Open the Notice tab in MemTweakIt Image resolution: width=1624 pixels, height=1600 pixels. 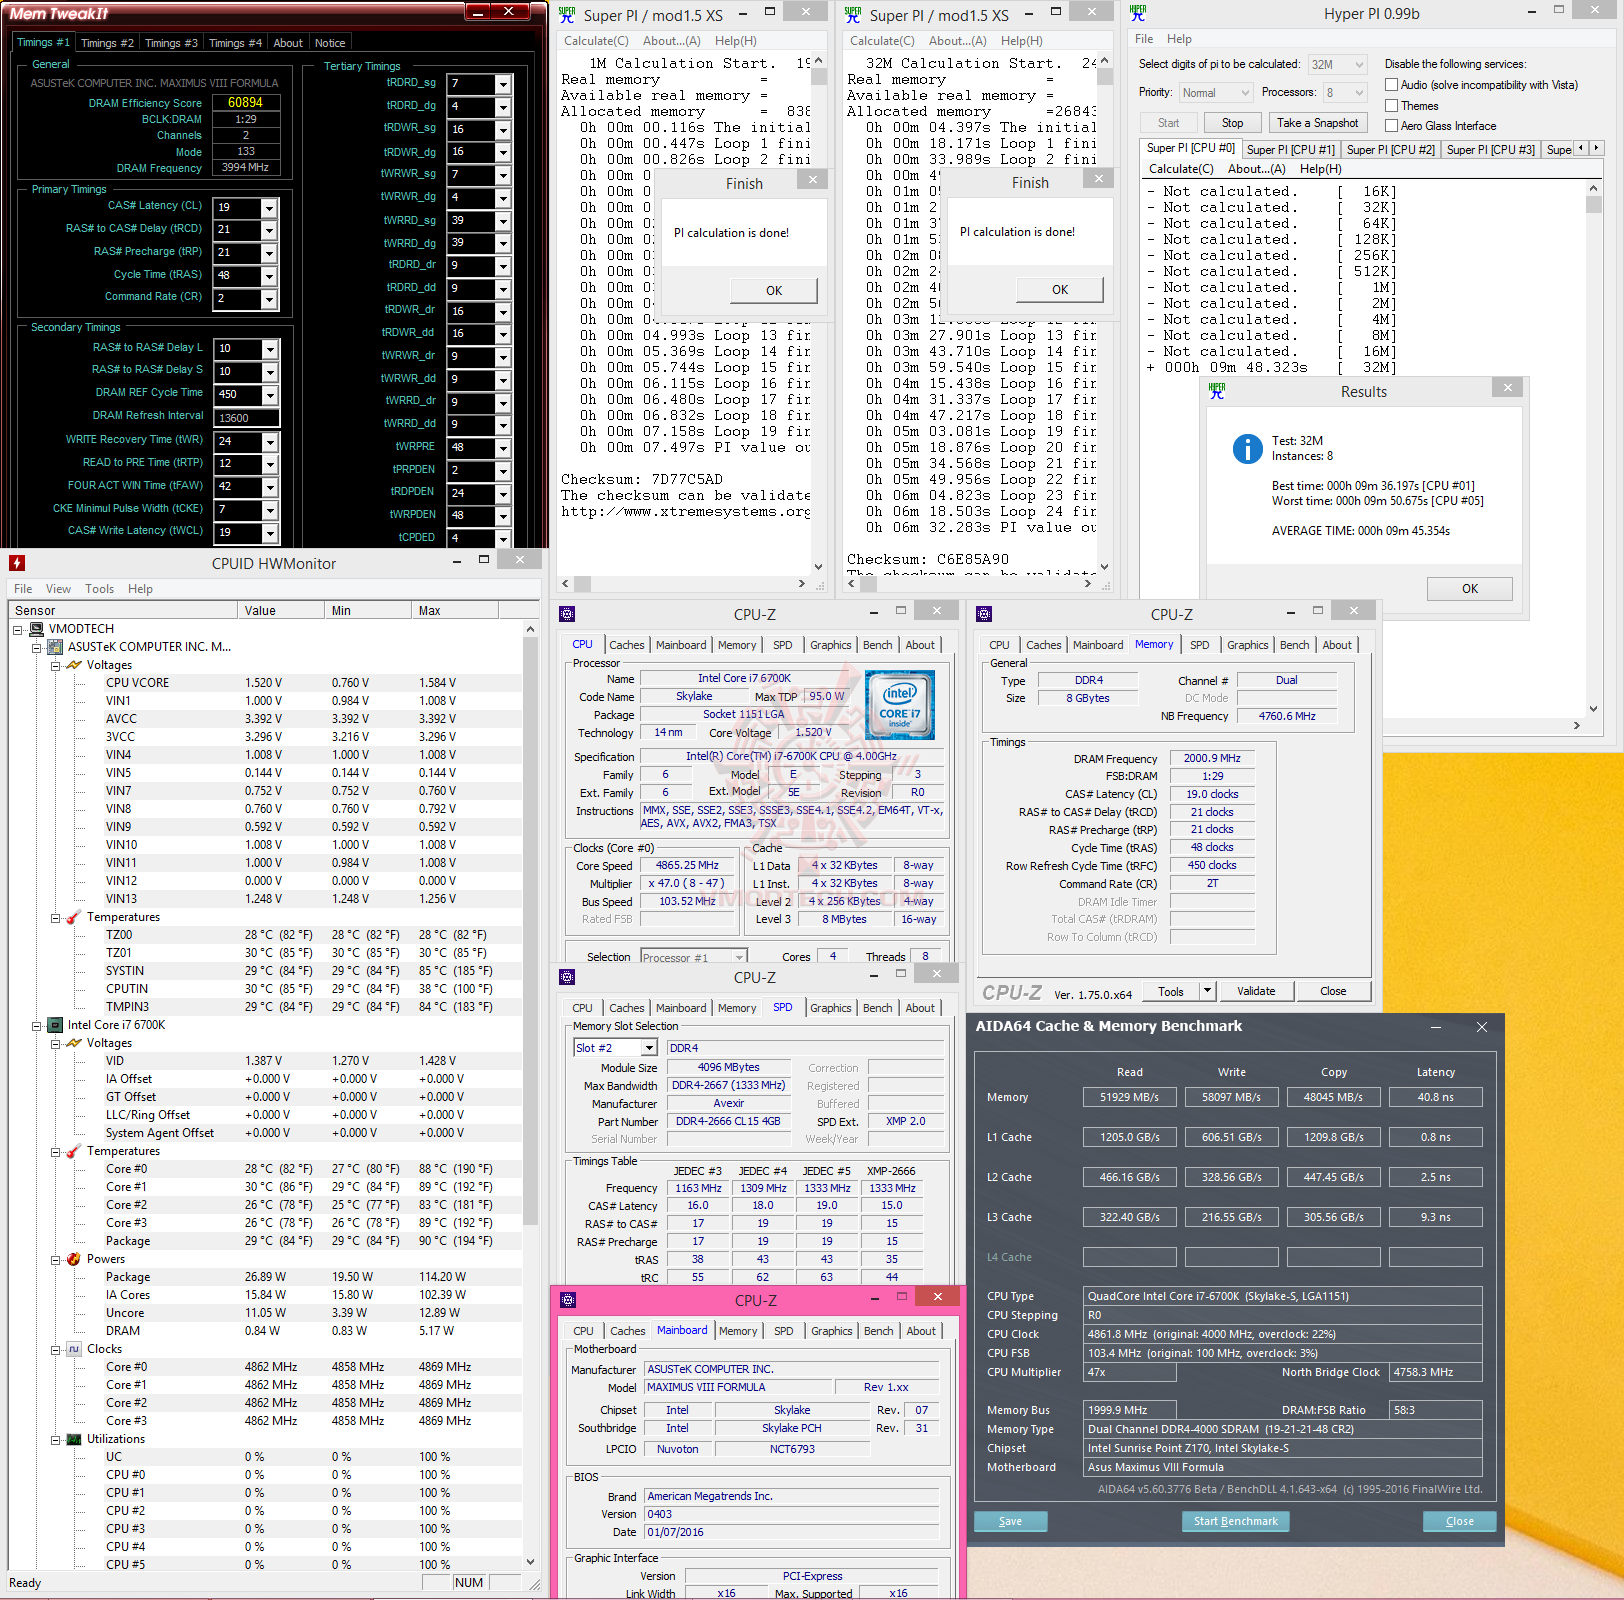point(330,43)
